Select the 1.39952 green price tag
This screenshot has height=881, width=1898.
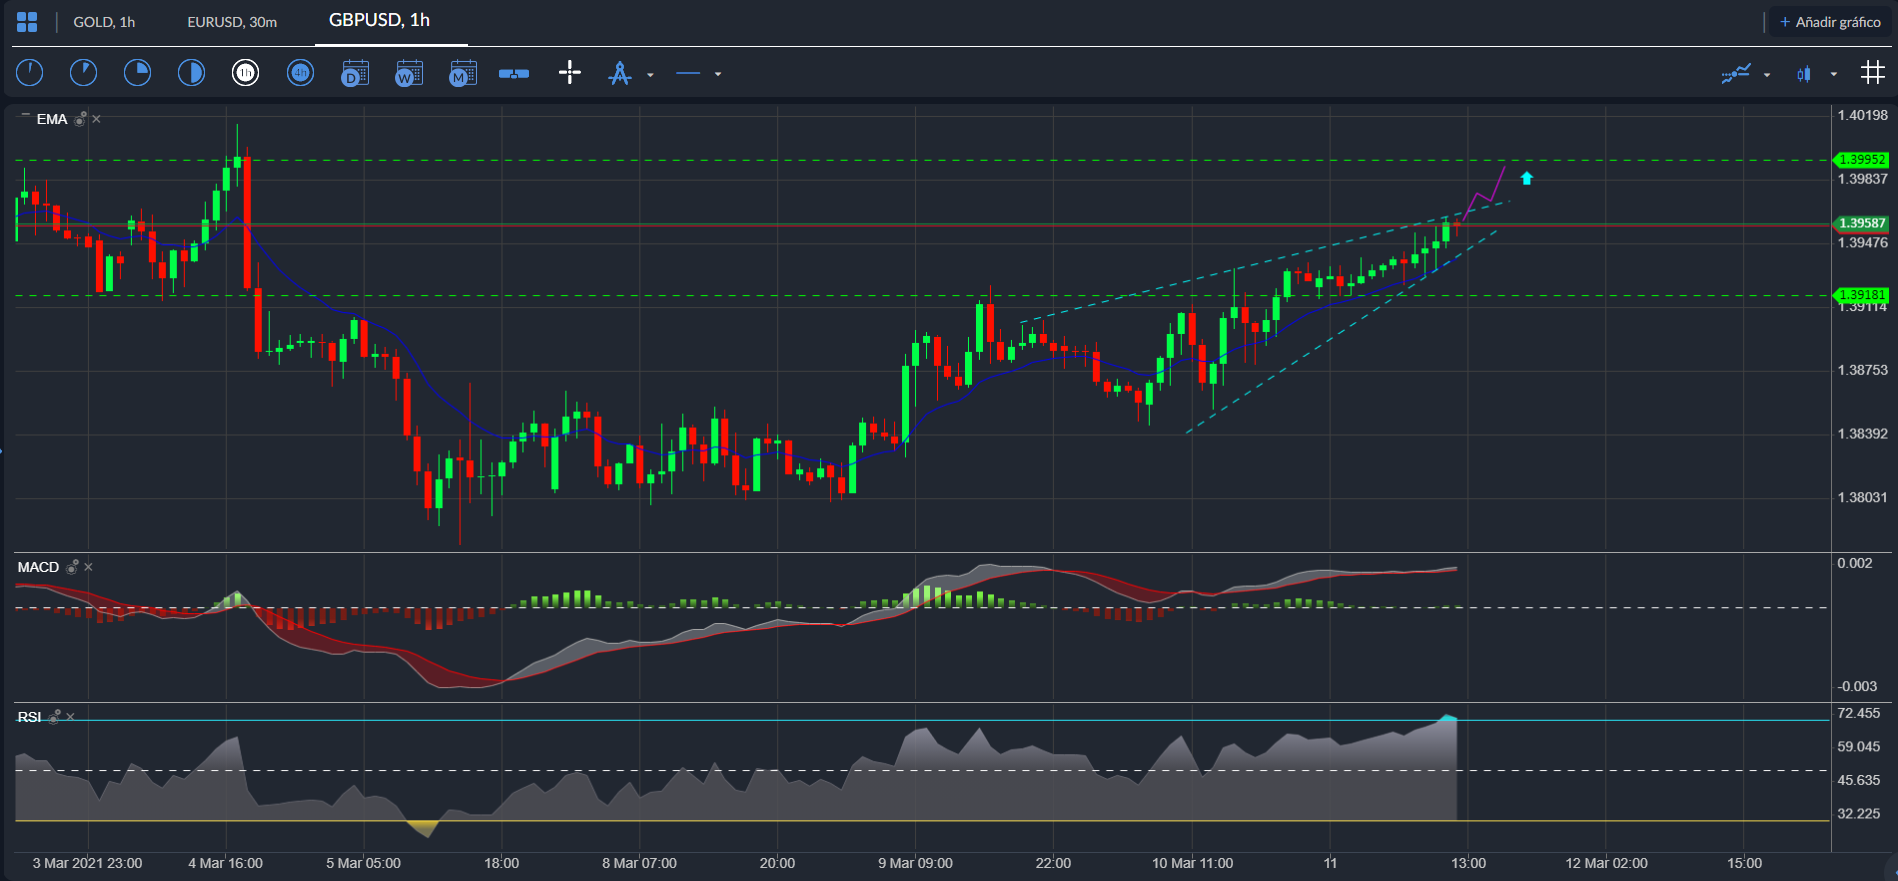click(x=1860, y=160)
